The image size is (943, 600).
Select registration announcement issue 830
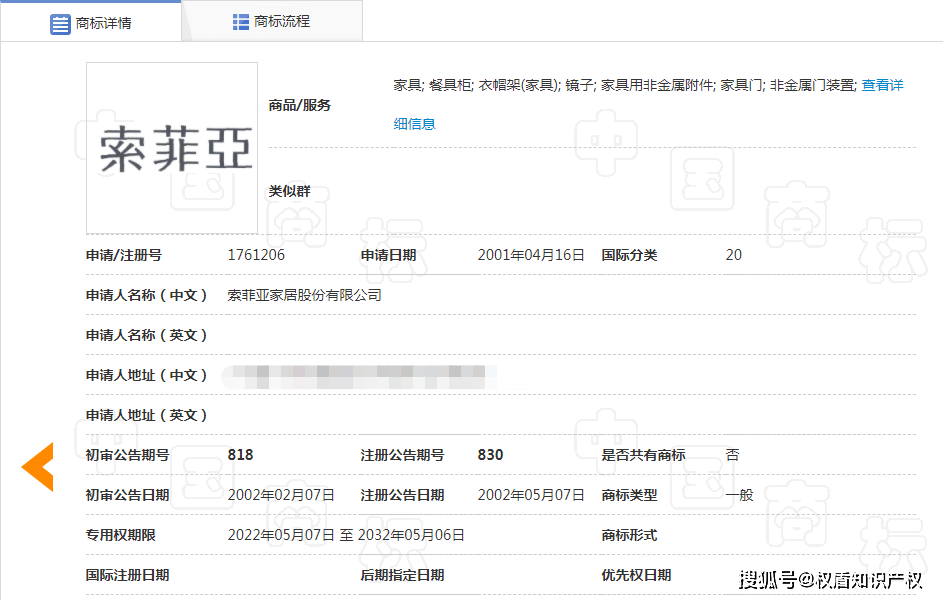[x=490, y=455]
